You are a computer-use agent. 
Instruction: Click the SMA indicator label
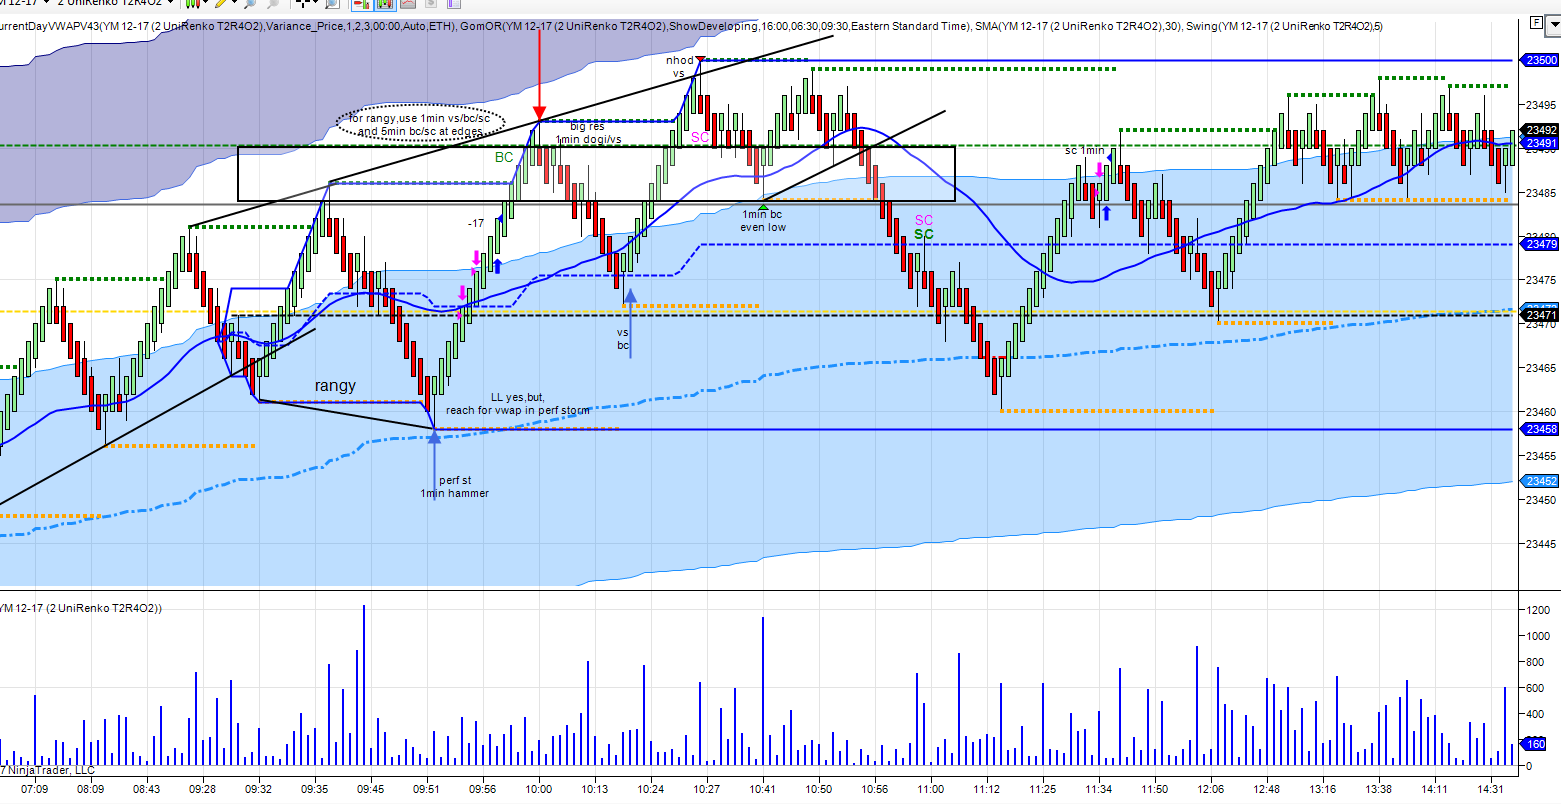(1078, 27)
